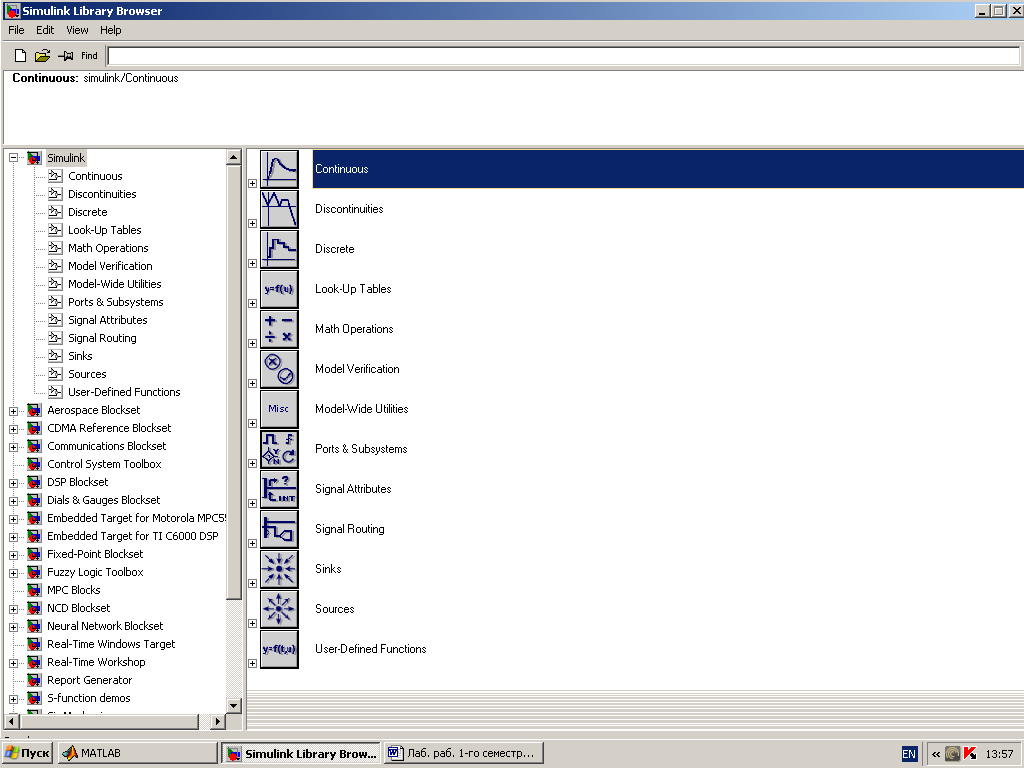Select the Sources library icon
Viewport: 1024px width, 768px height.
[280, 609]
